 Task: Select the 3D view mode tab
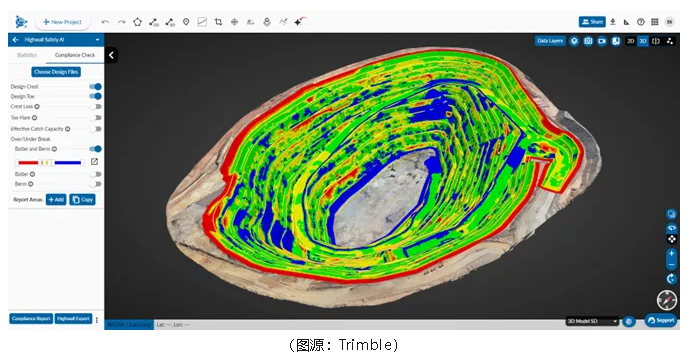click(x=643, y=41)
